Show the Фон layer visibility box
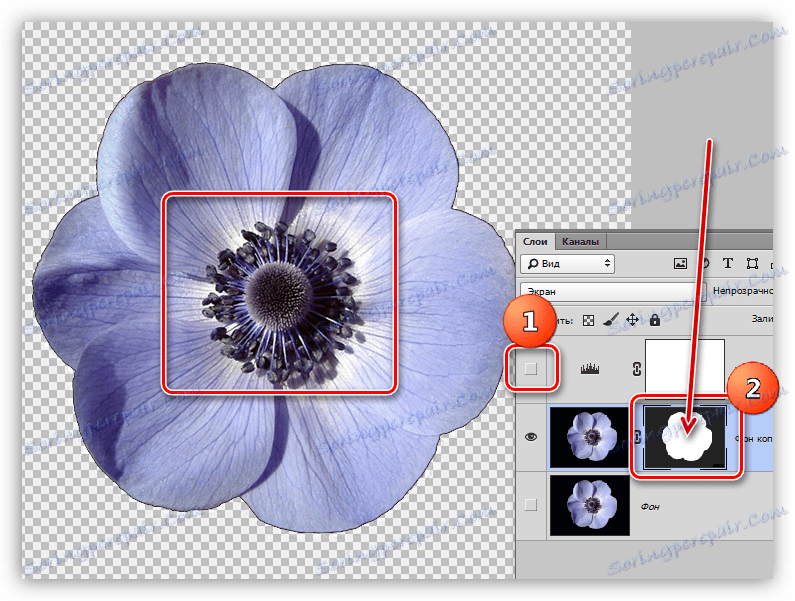This screenshot has height=601, width=795. [531, 505]
